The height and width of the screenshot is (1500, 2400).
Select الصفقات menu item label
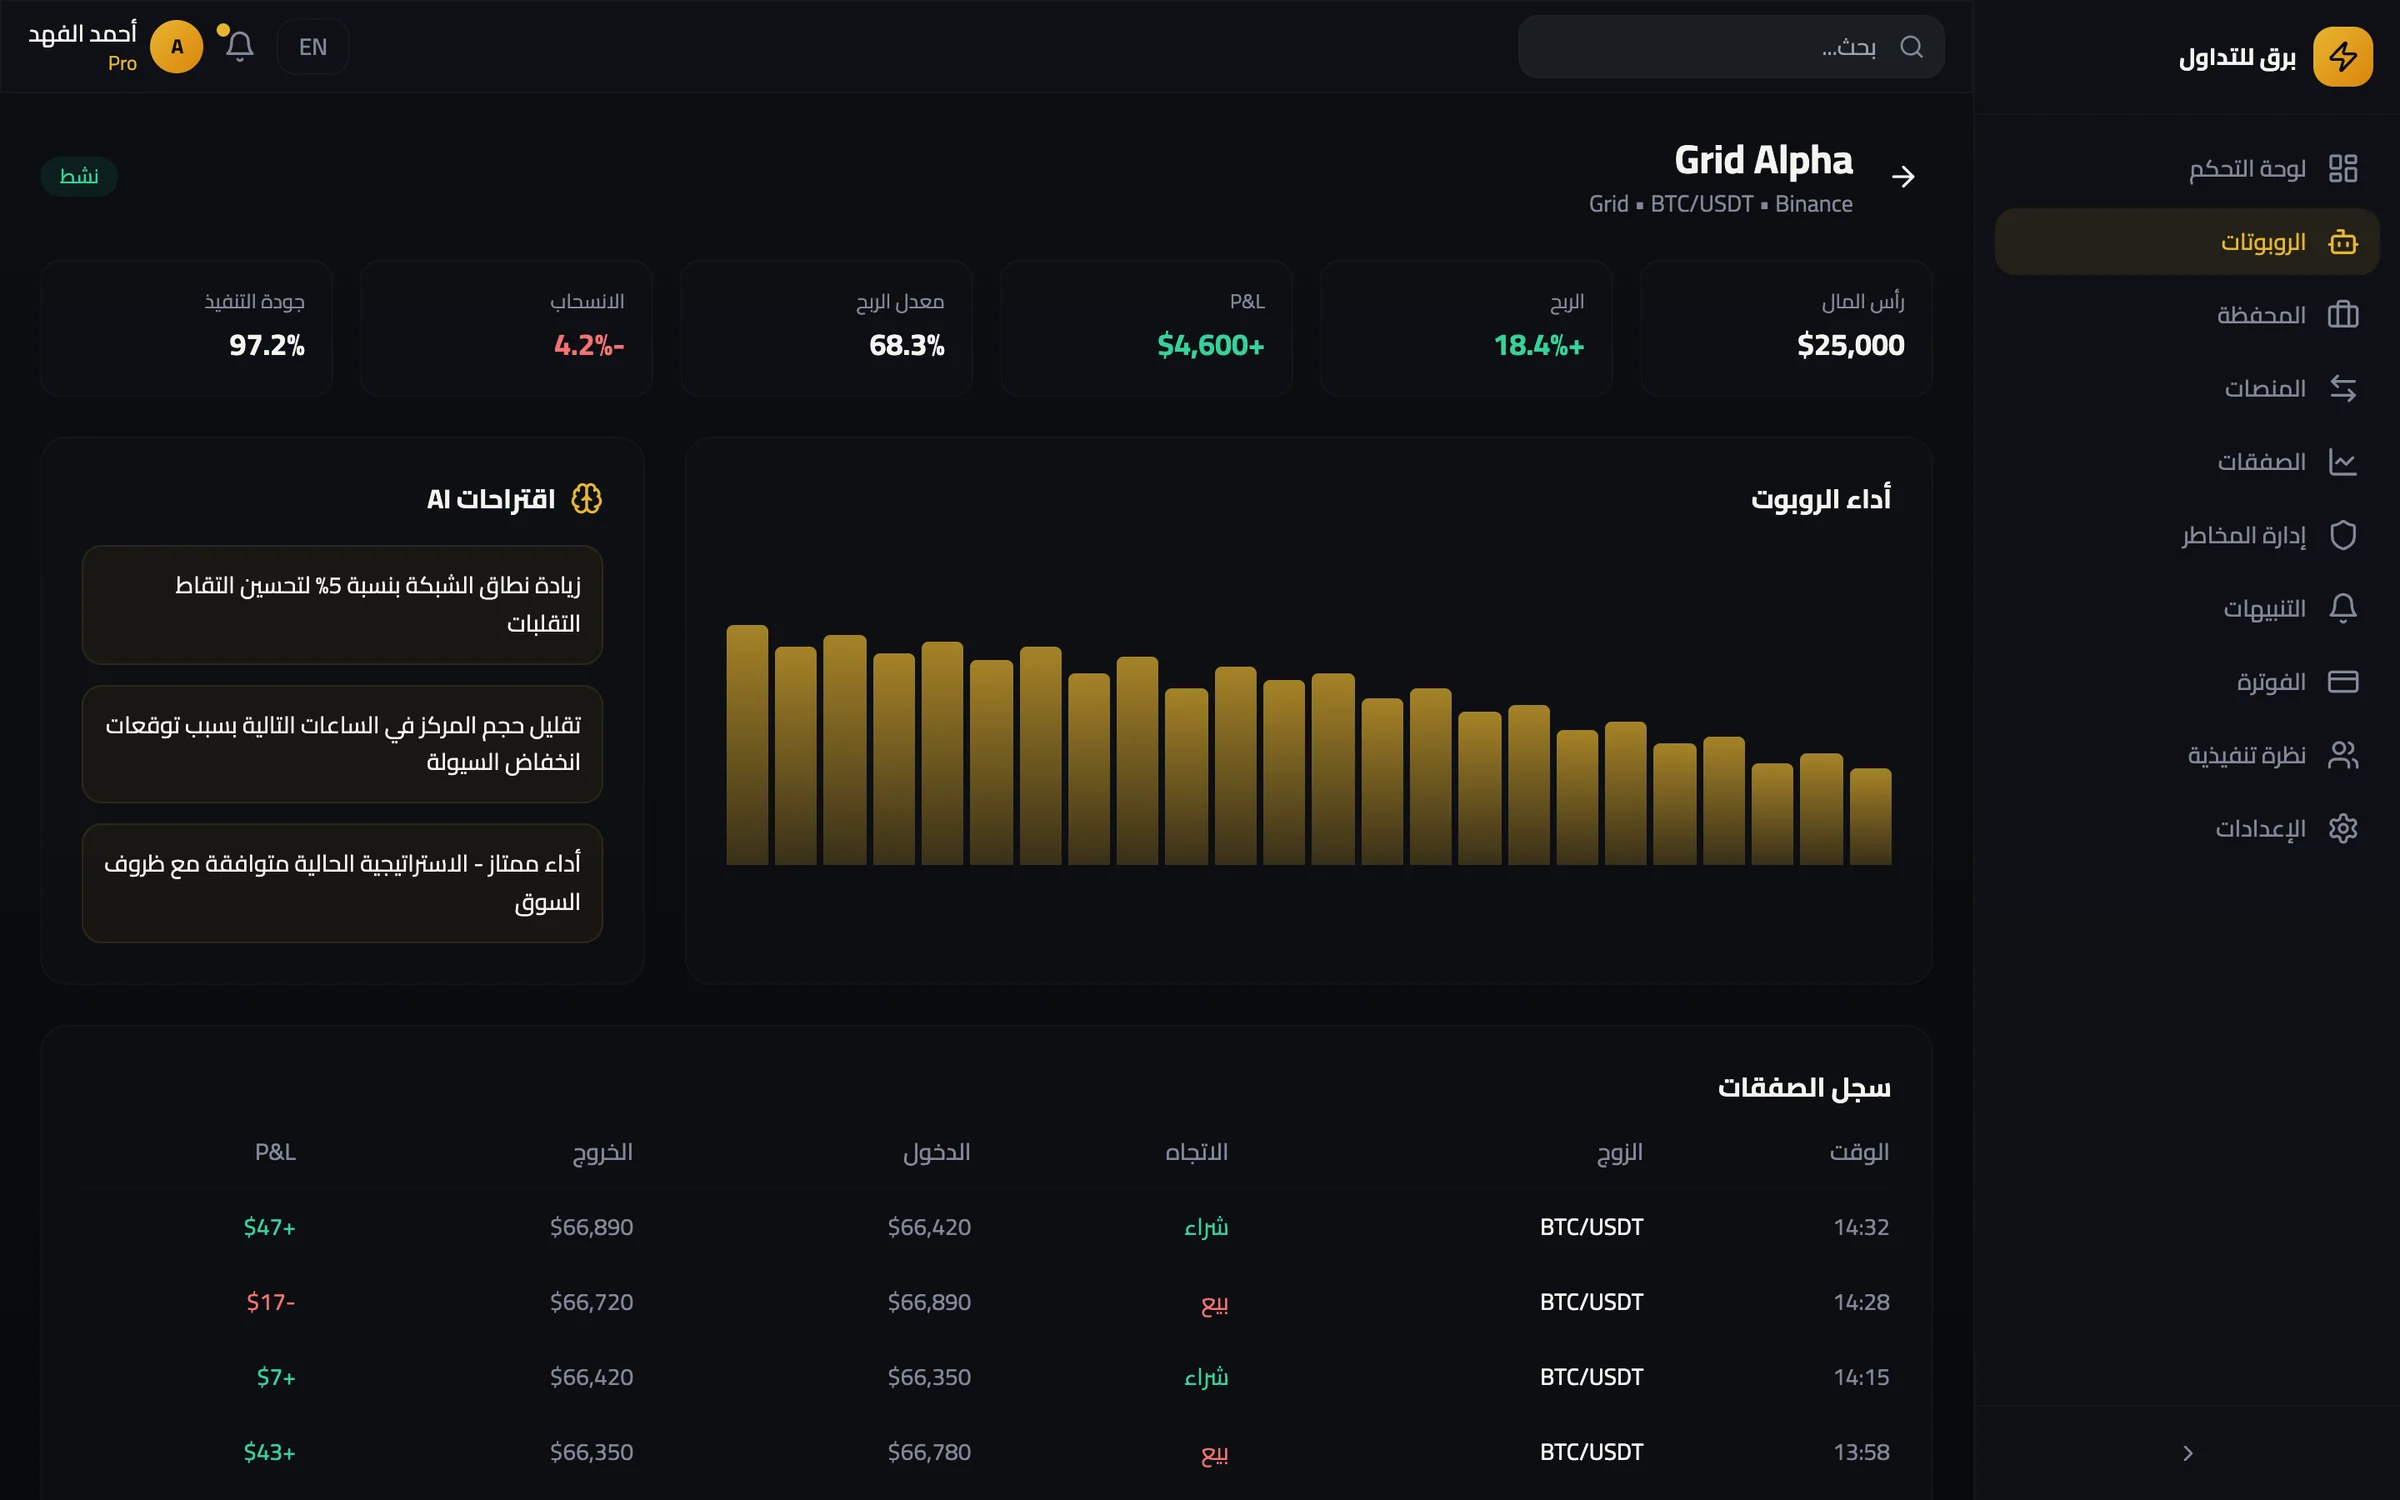tap(2261, 462)
